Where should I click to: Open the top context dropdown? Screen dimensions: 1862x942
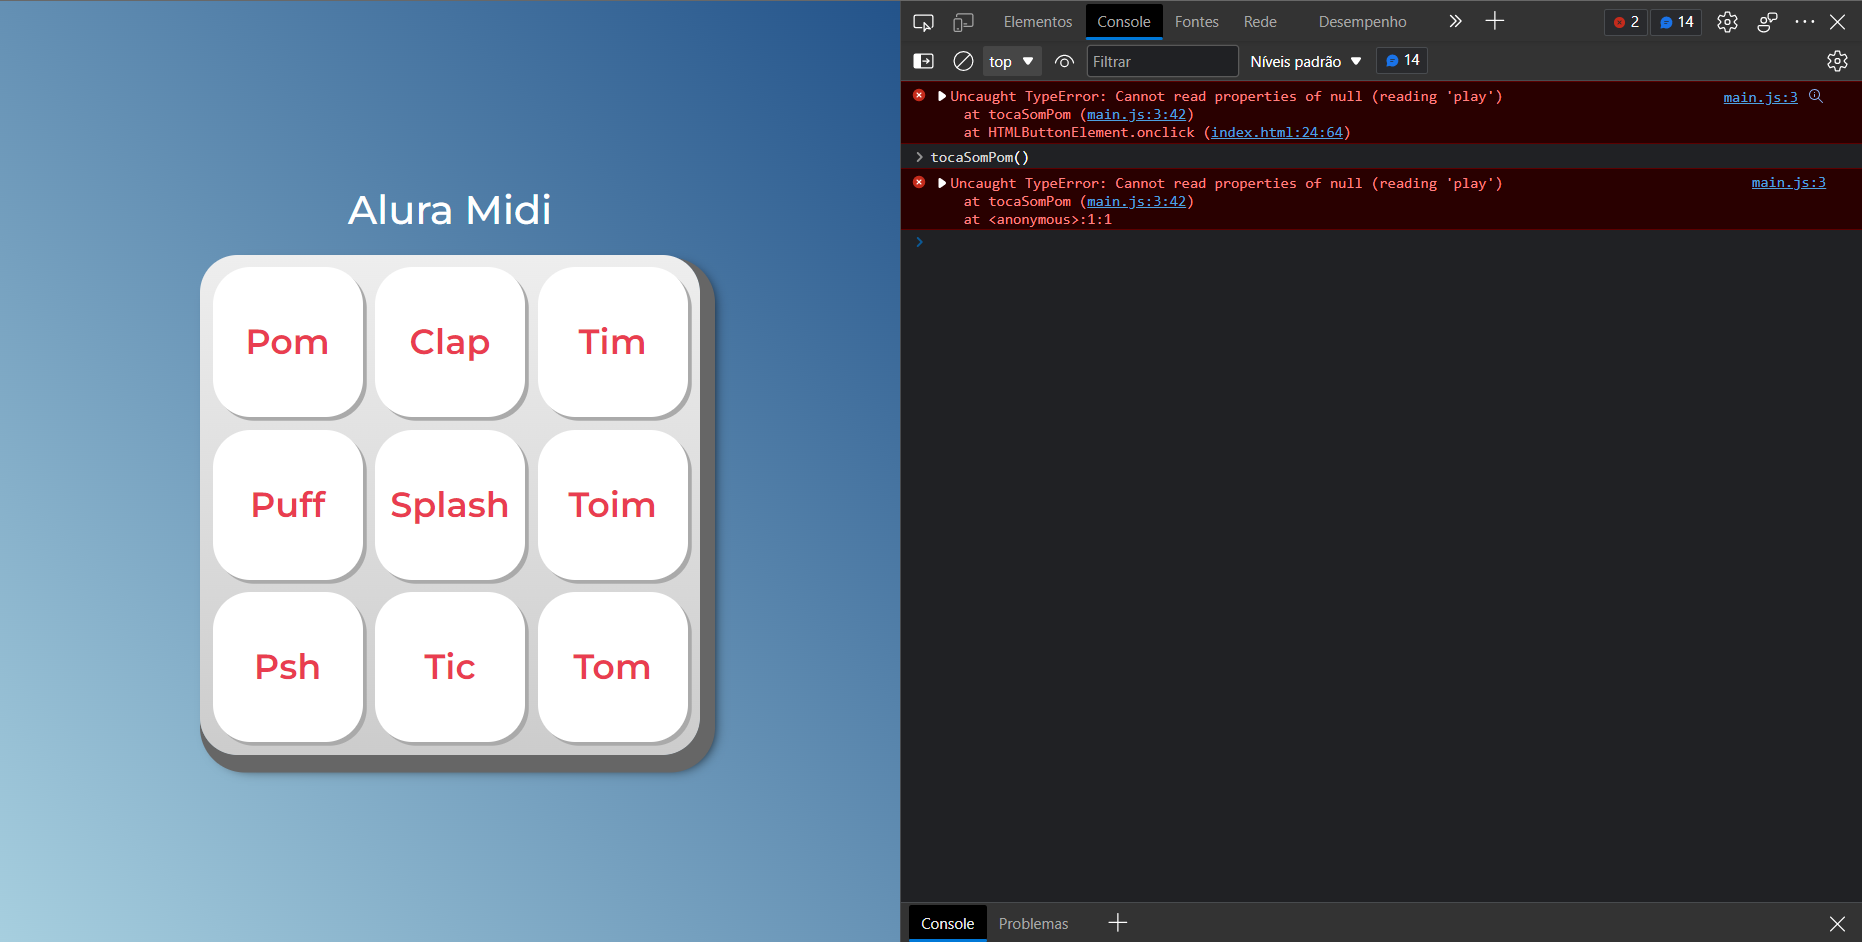pos(1012,61)
